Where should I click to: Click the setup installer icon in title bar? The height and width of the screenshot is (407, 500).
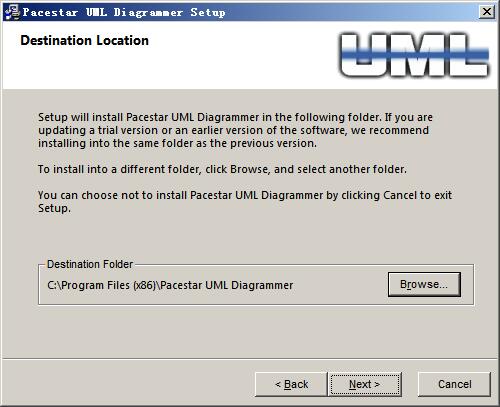tap(12, 12)
